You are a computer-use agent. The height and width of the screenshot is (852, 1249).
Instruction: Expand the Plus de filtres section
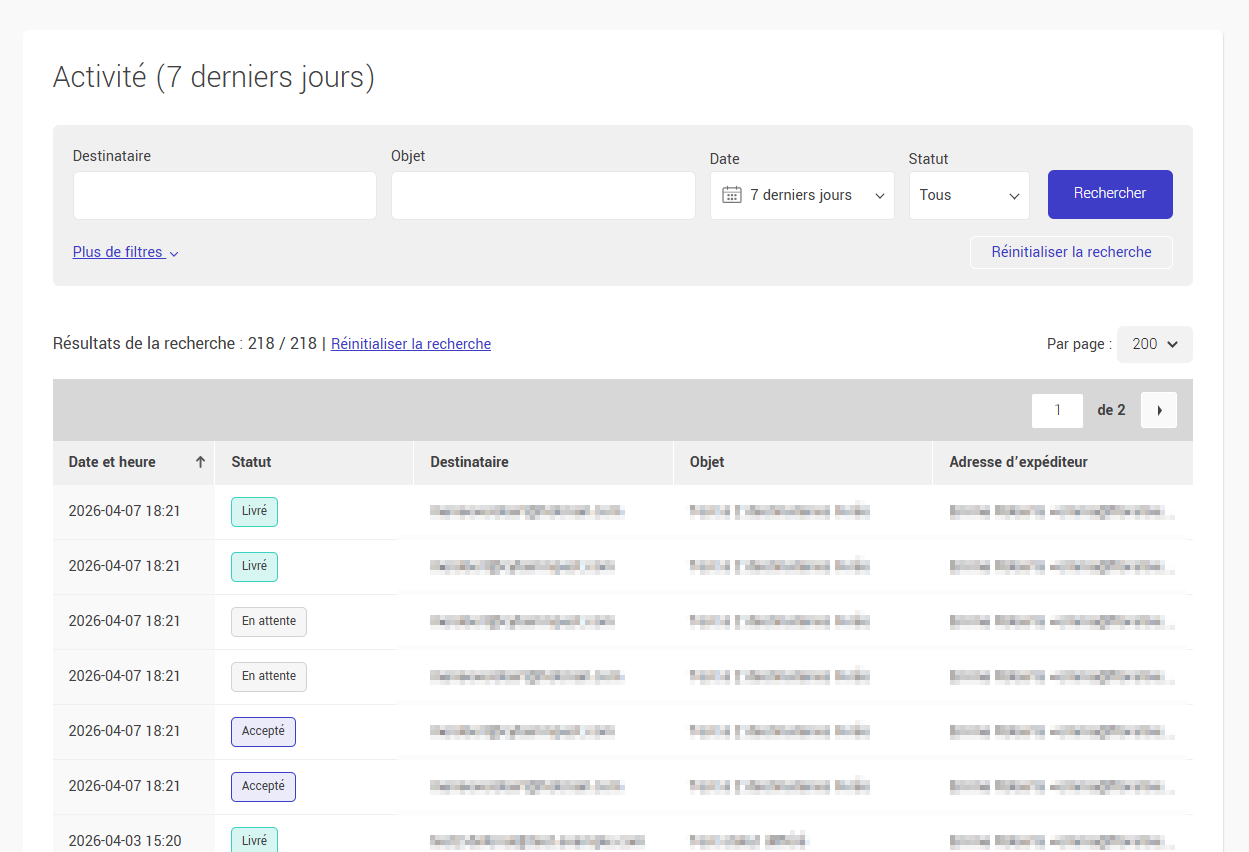click(x=125, y=252)
